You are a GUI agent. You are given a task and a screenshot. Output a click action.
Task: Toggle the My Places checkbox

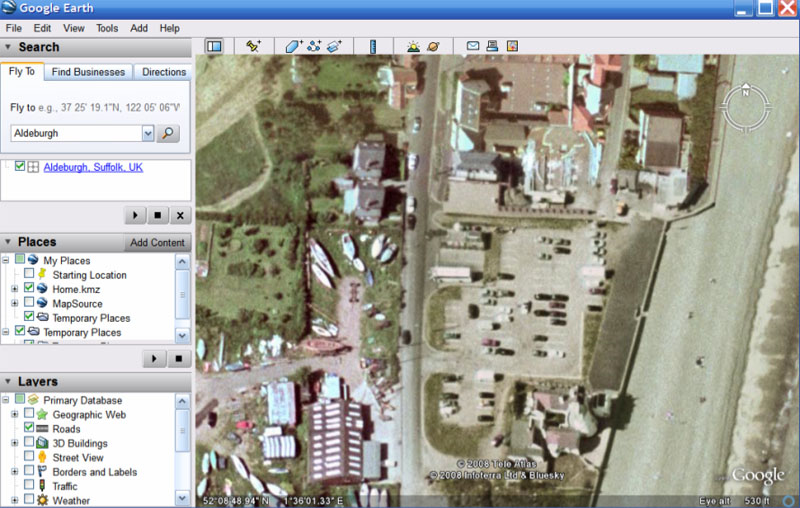tap(19, 260)
